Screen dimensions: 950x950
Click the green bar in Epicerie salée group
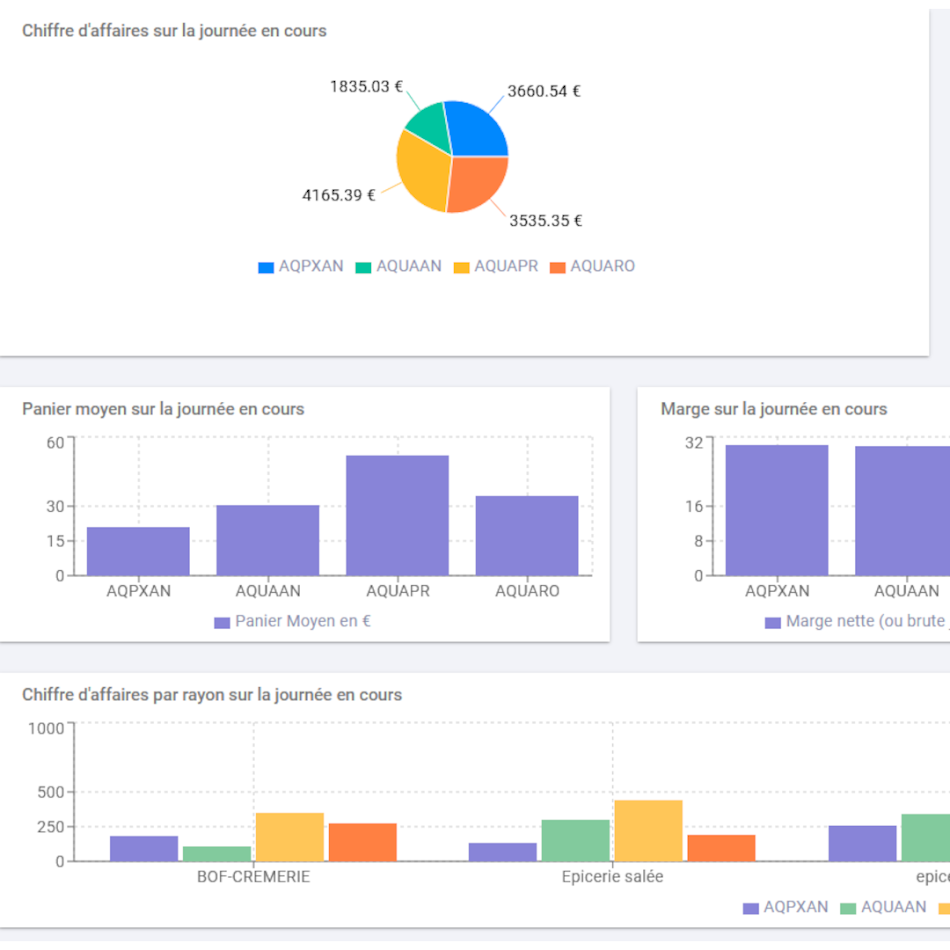tap(575, 840)
